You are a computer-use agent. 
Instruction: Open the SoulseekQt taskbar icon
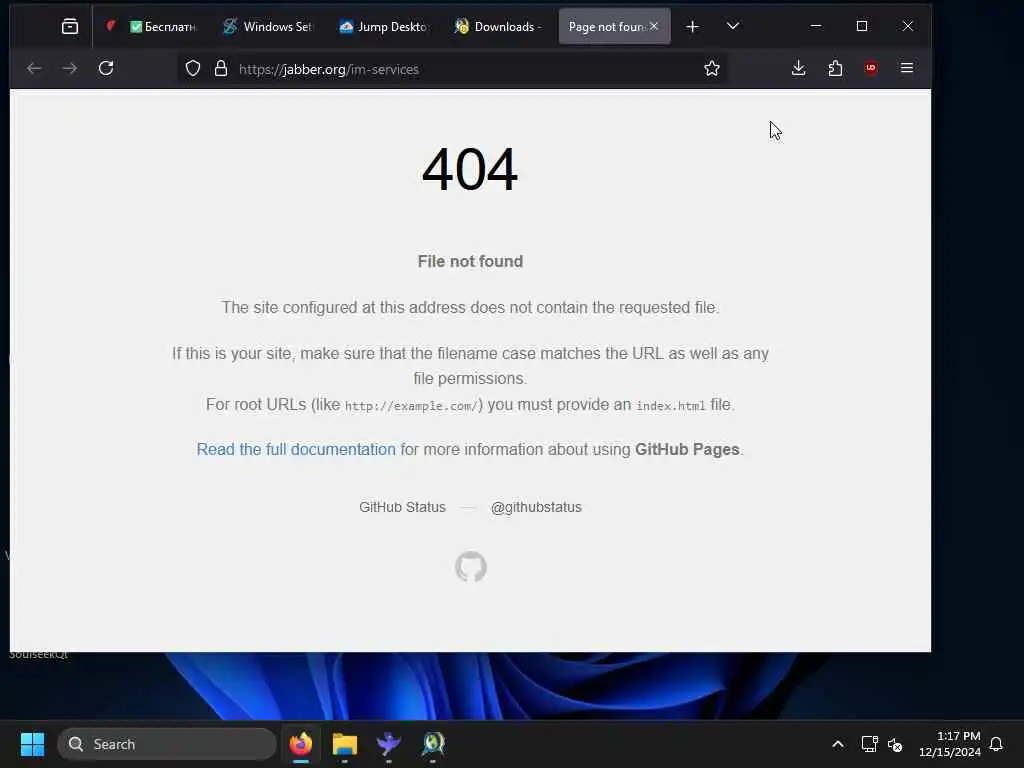(x=432, y=744)
